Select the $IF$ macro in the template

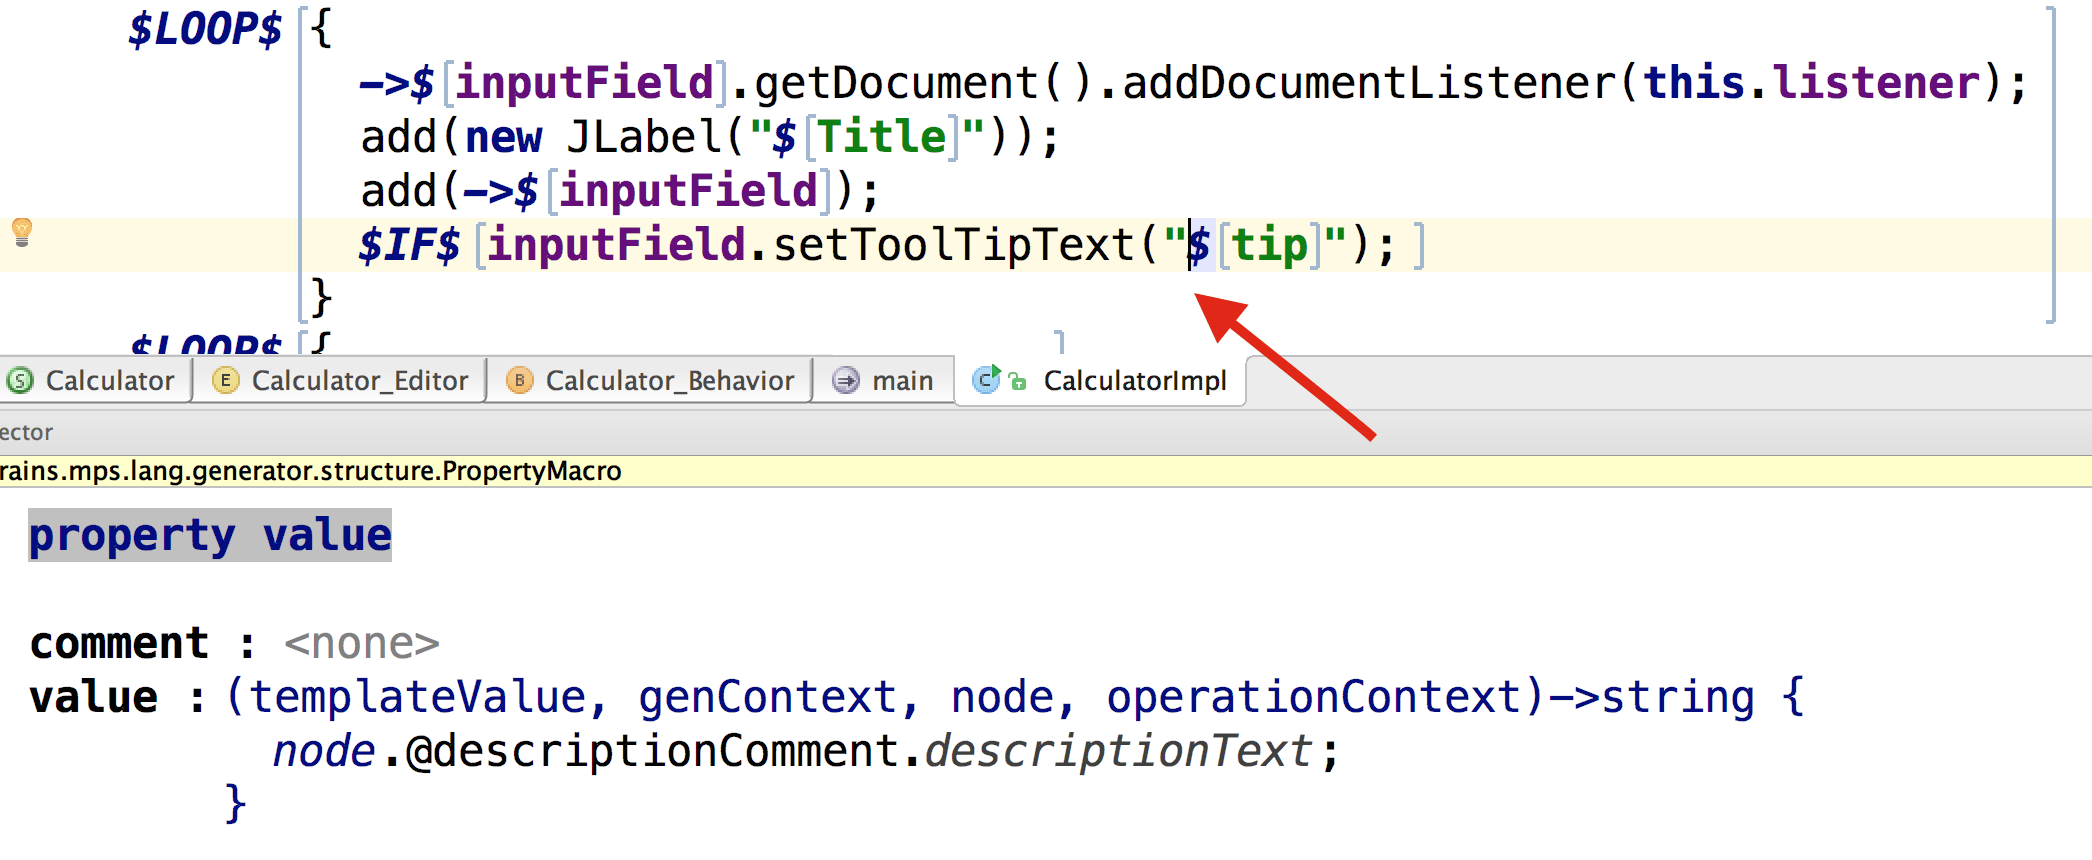tap(409, 245)
